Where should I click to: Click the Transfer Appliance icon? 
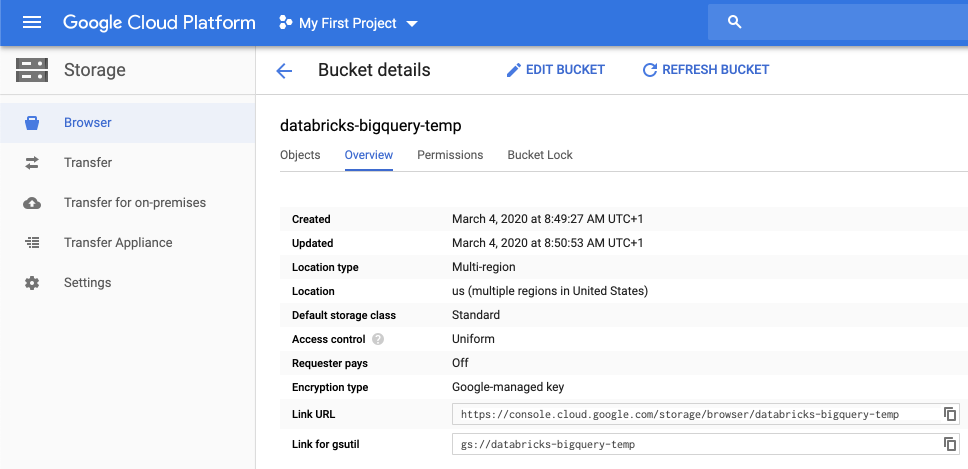click(32, 243)
